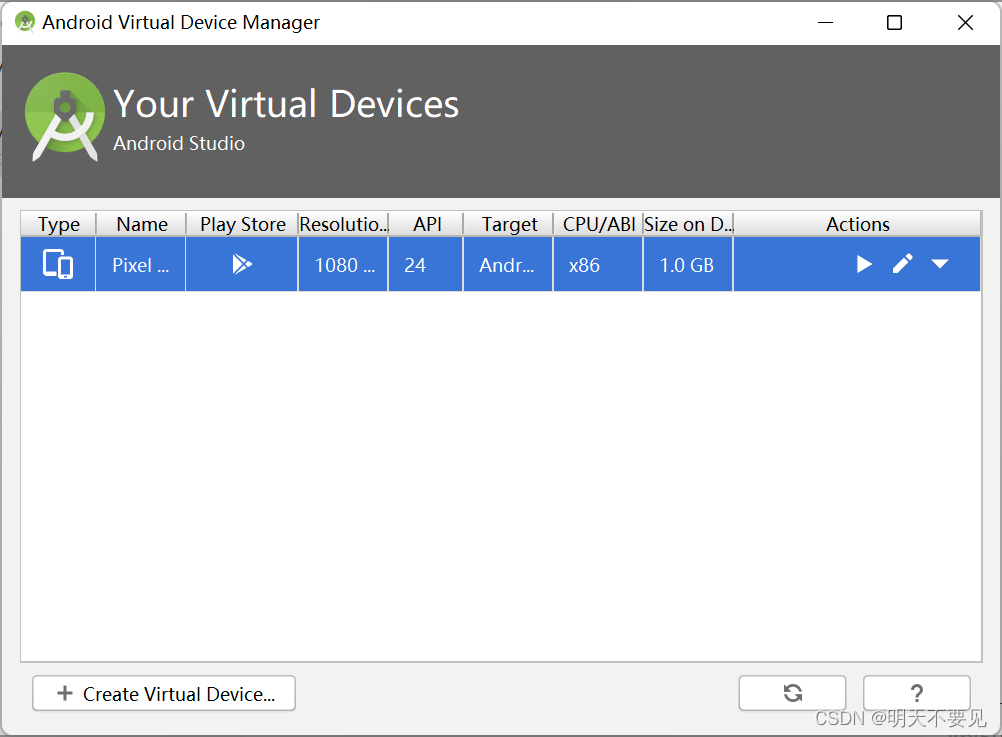Select the '1080 ...' resolution cell
The image size is (1002, 737).
(343, 264)
